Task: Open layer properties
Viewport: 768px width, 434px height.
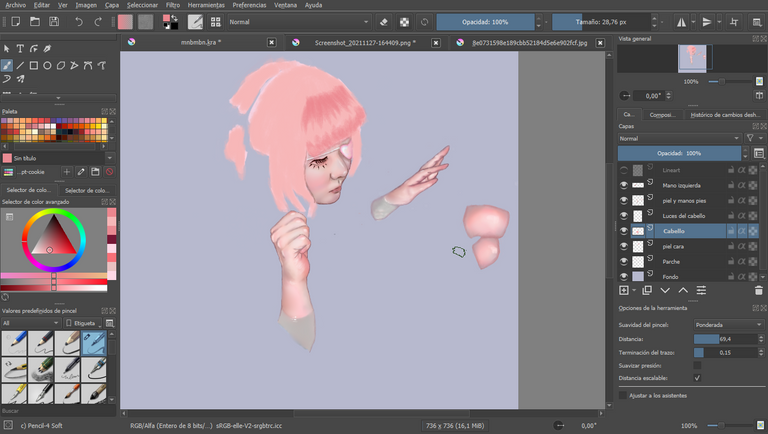Action: 701,290
